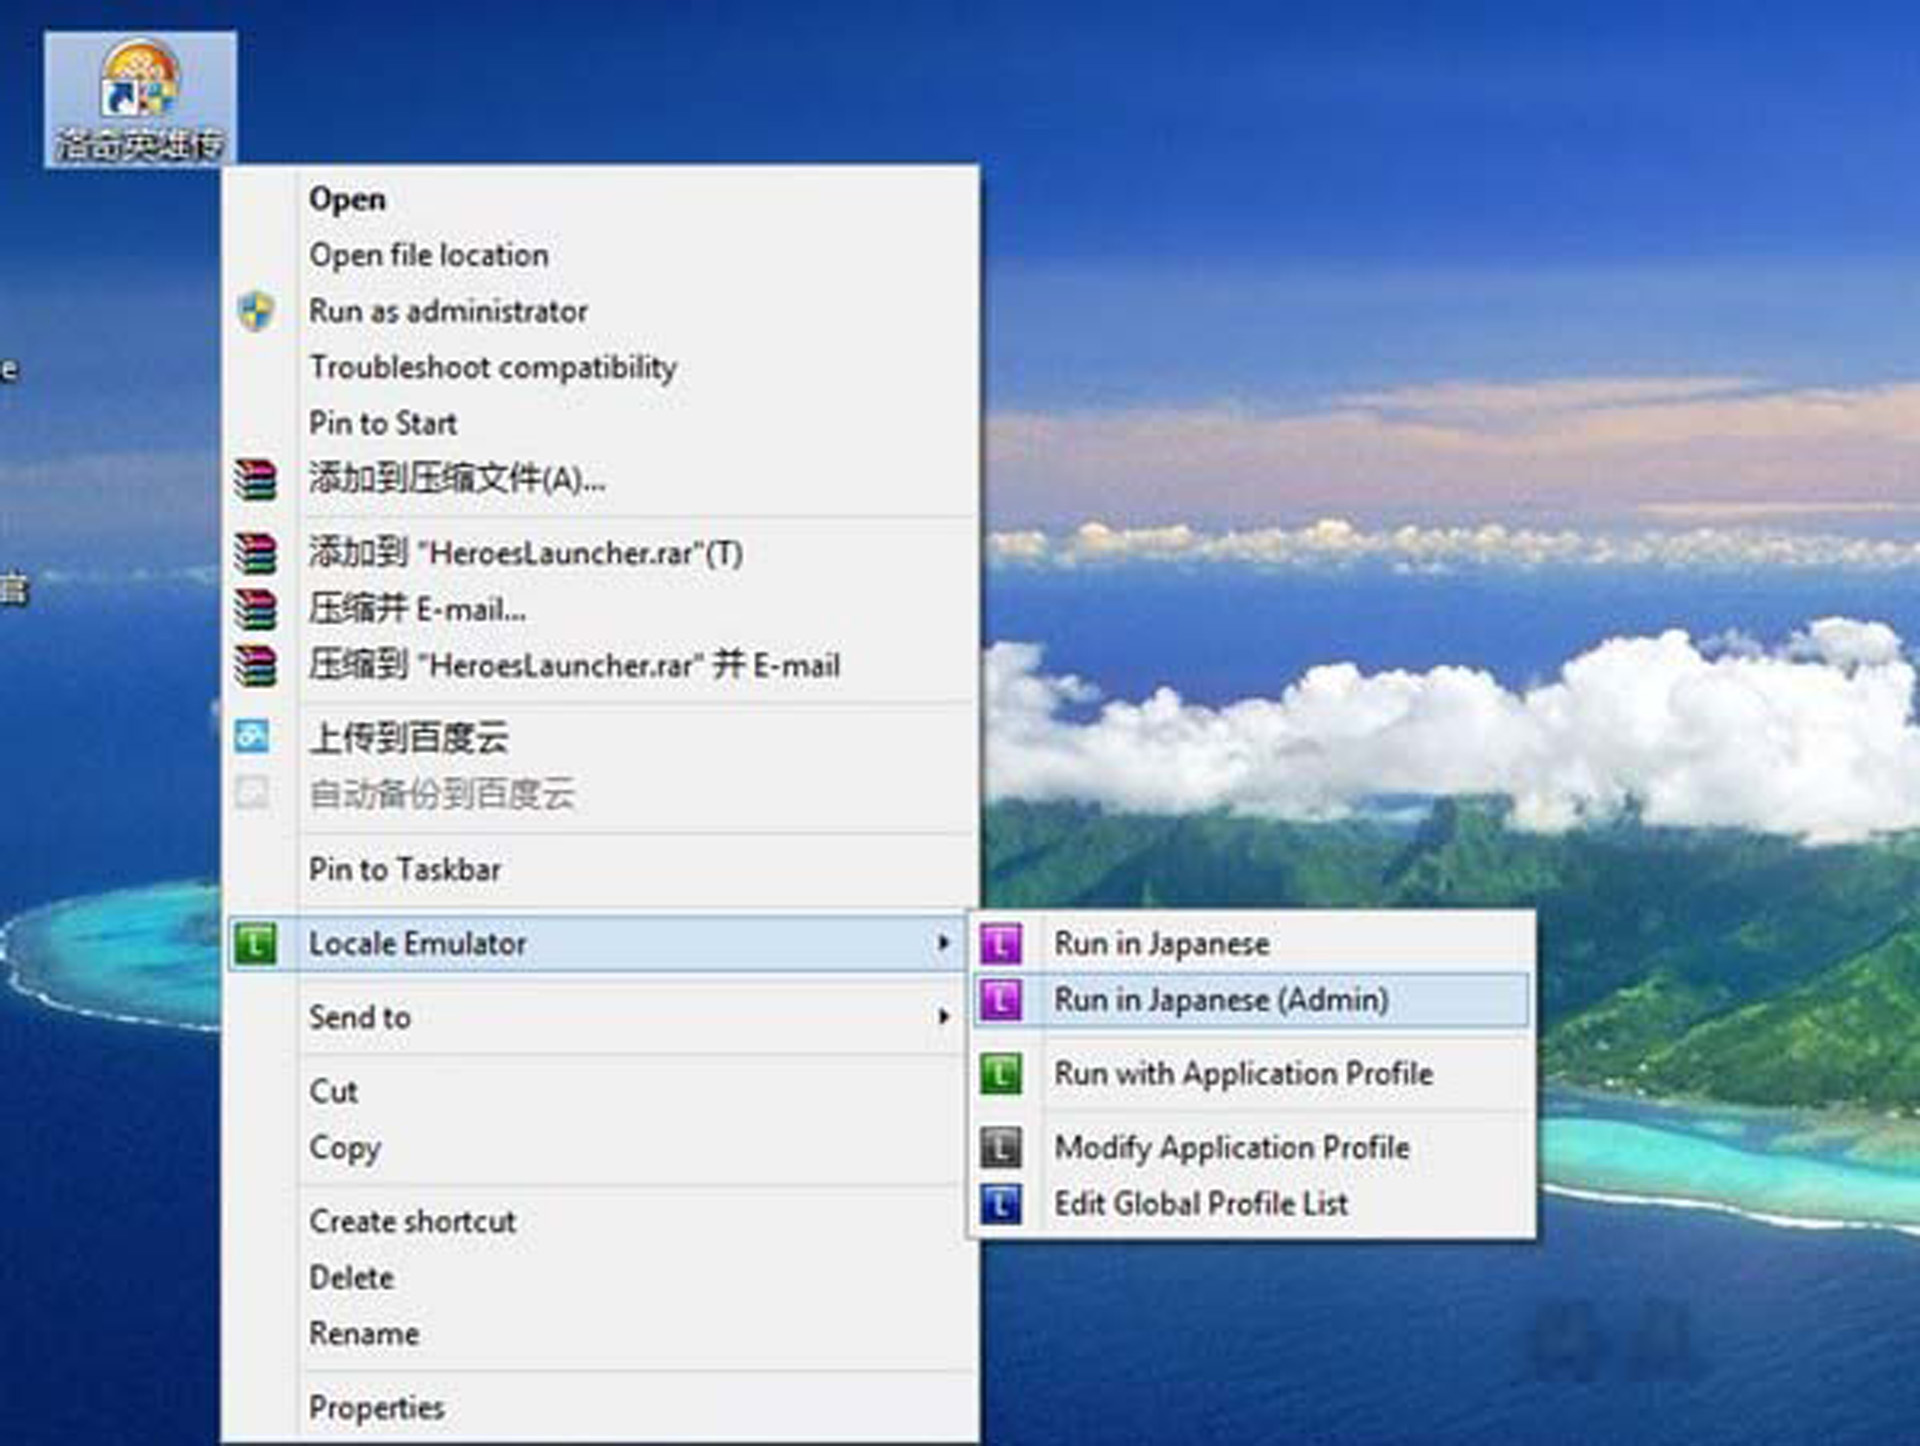Click the Run as administrator shield icon
This screenshot has height=1446, width=1920.
(256, 311)
